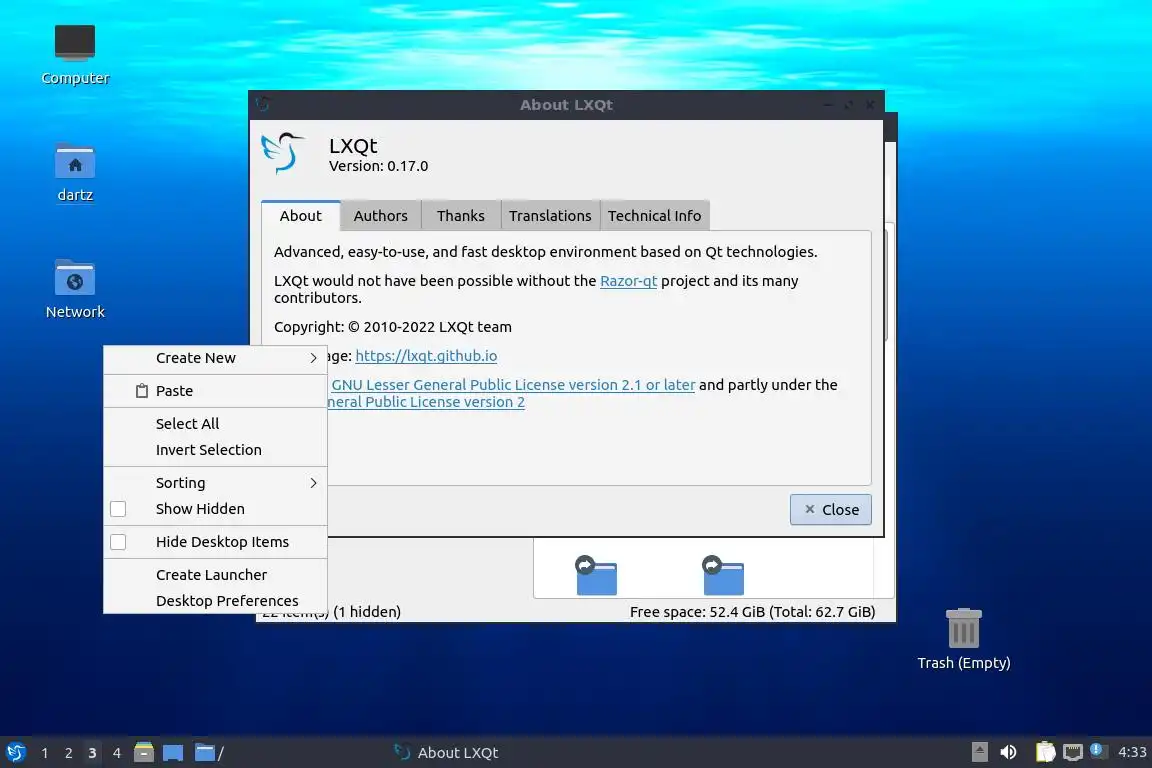Expand the Create New submenu

[x=215, y=358]
